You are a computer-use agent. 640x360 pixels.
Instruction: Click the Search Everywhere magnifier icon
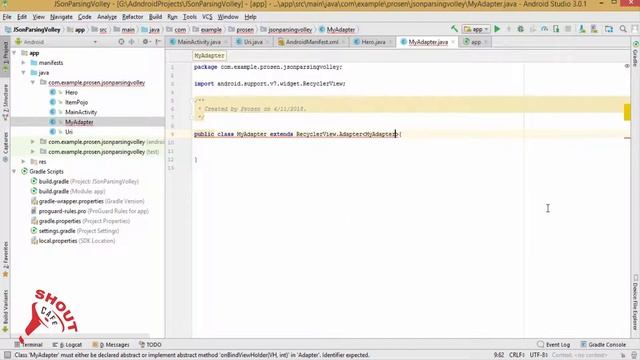click(623, 29)
